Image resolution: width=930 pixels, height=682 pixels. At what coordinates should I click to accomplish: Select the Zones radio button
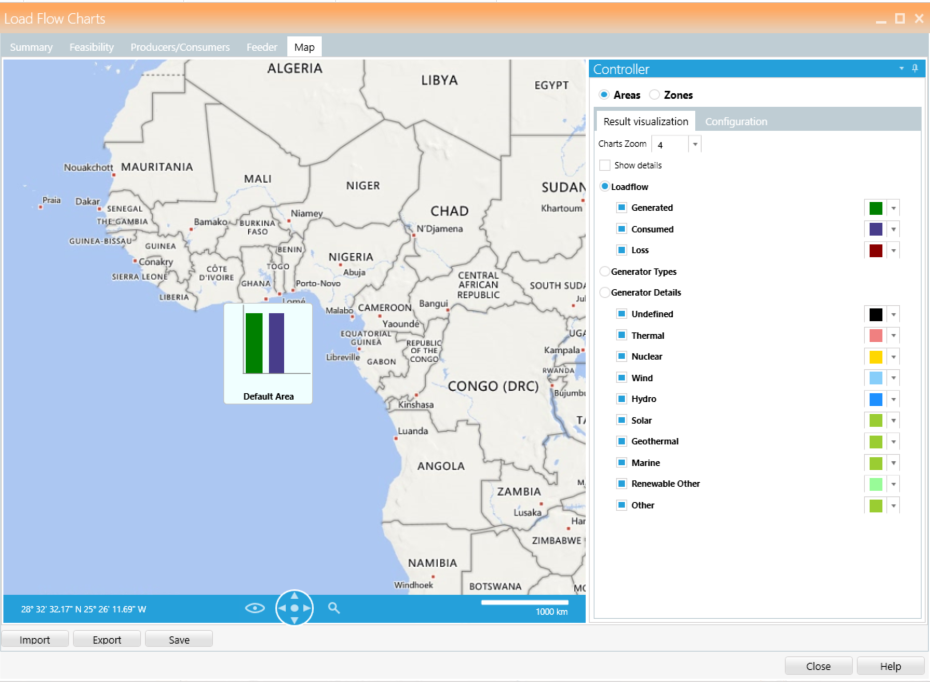coord(654,95)
